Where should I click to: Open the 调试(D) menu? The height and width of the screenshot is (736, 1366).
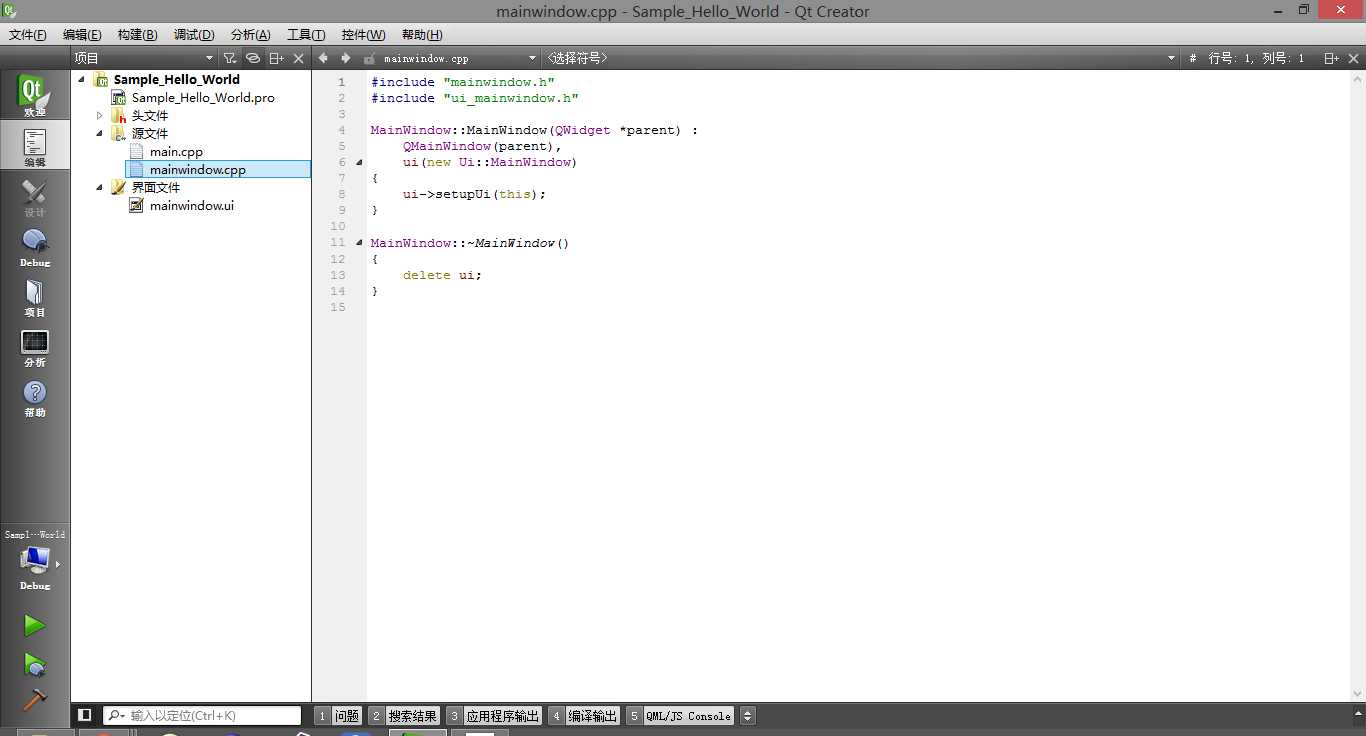[x=194, y=34]
